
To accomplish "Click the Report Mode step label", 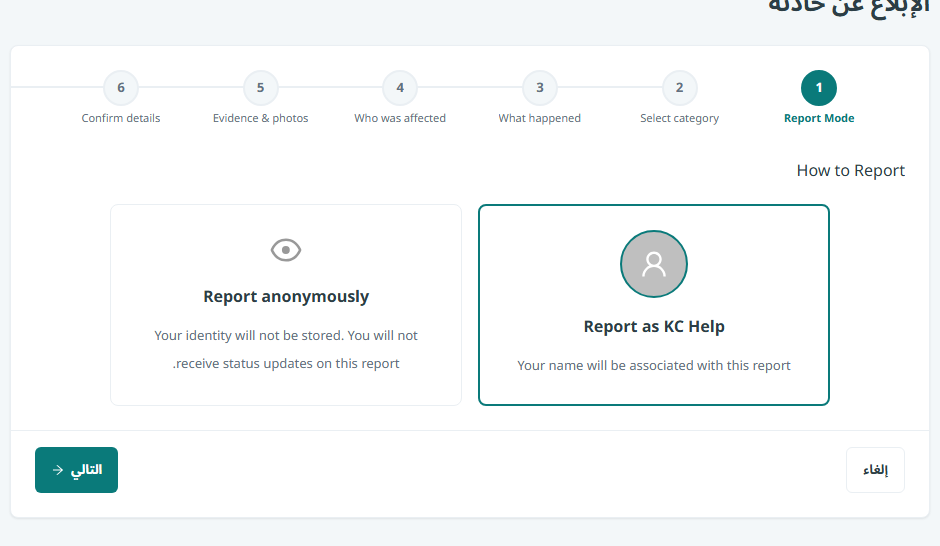I will (819, 118).
